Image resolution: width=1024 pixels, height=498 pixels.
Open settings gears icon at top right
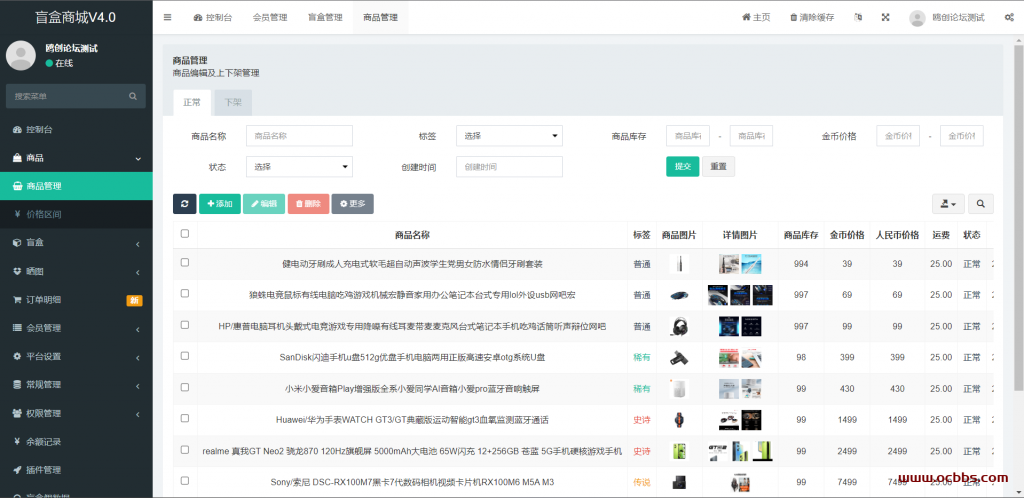[1008, 18]
